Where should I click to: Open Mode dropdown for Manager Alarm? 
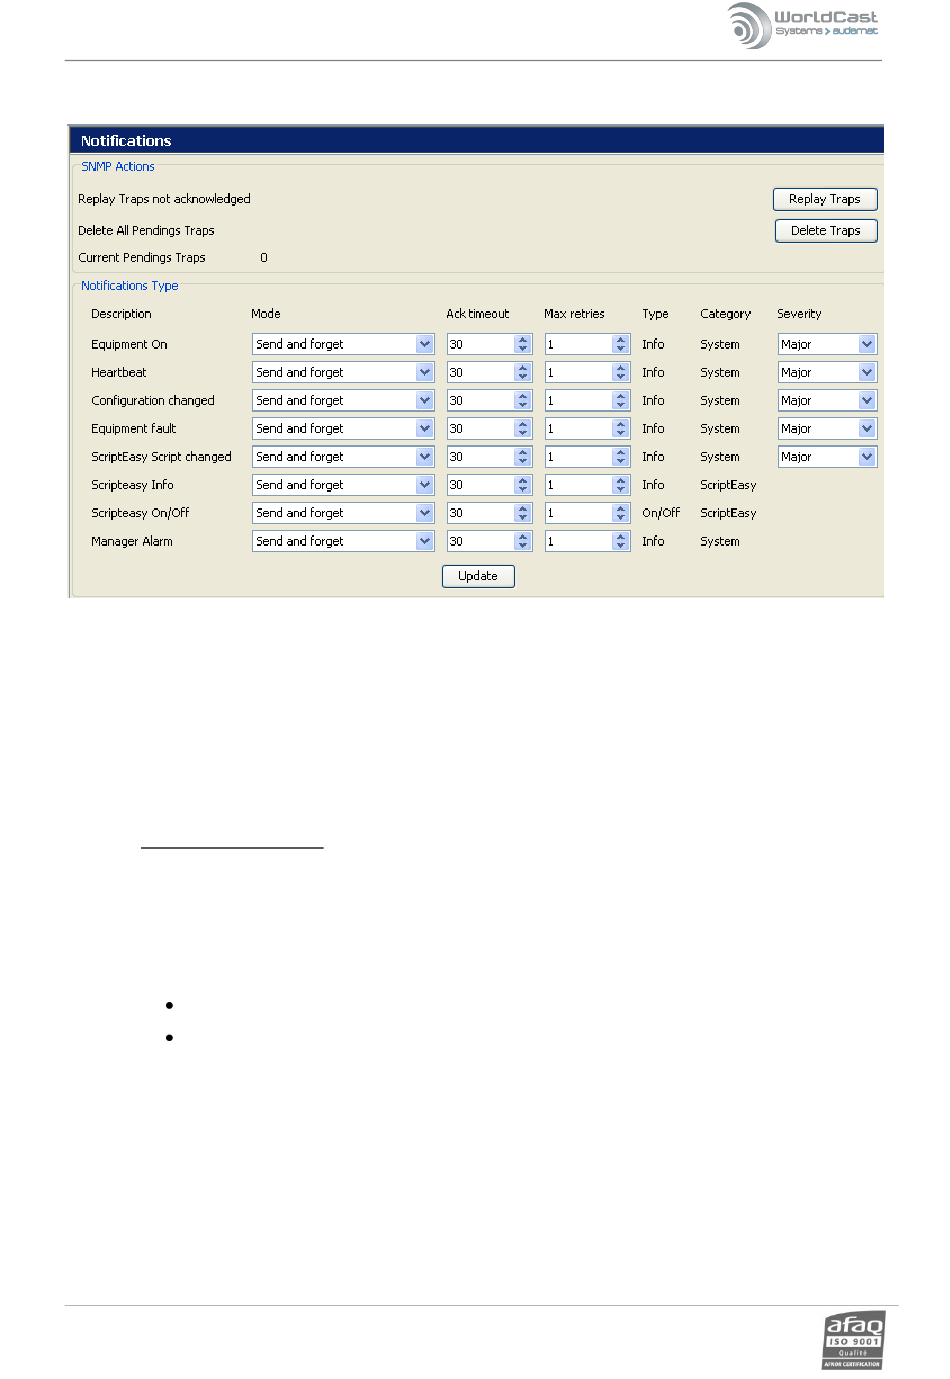pos(343,541)
